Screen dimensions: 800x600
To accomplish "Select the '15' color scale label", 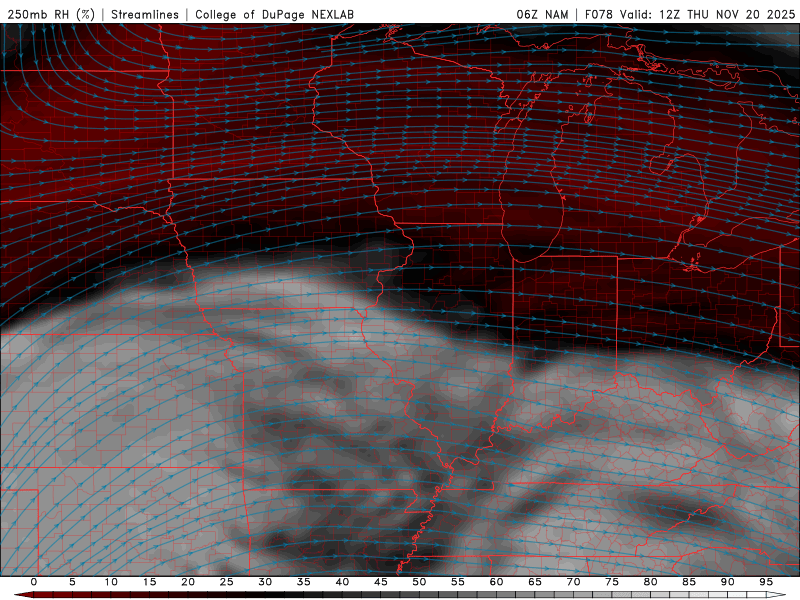I will 149,582.
